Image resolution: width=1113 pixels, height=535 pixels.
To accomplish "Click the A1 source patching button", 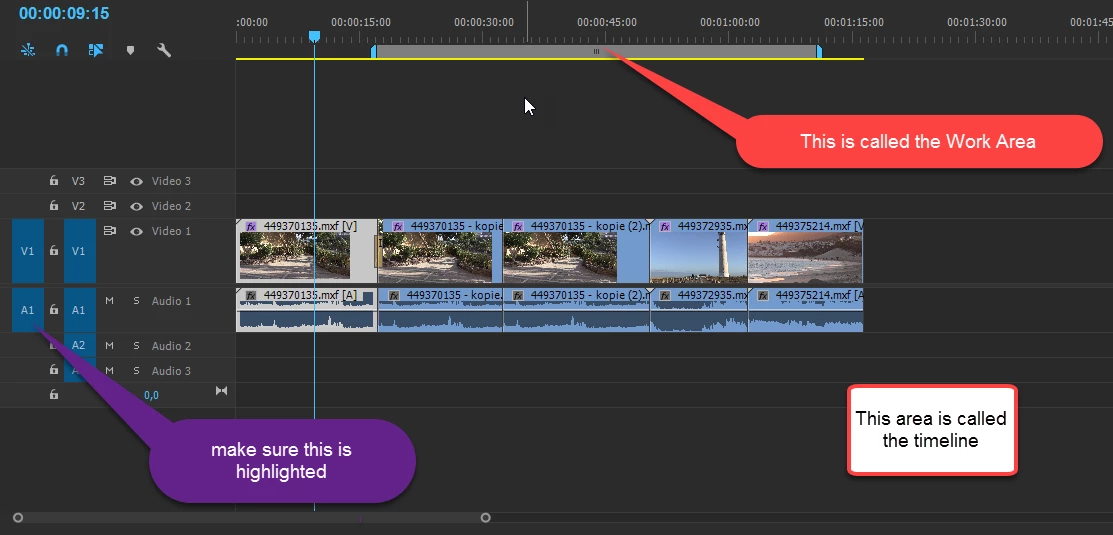I will pyautogui.click(x=28, y=310).
